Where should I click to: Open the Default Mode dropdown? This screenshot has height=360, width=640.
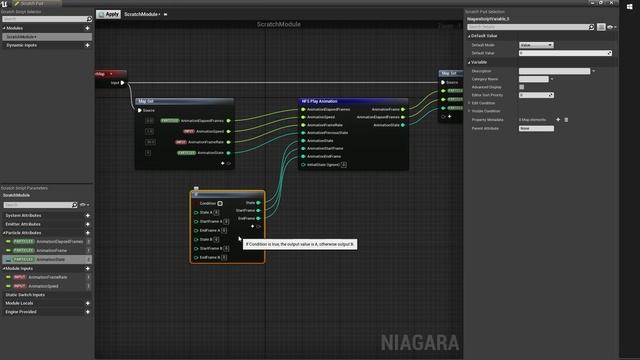(536, 45)
